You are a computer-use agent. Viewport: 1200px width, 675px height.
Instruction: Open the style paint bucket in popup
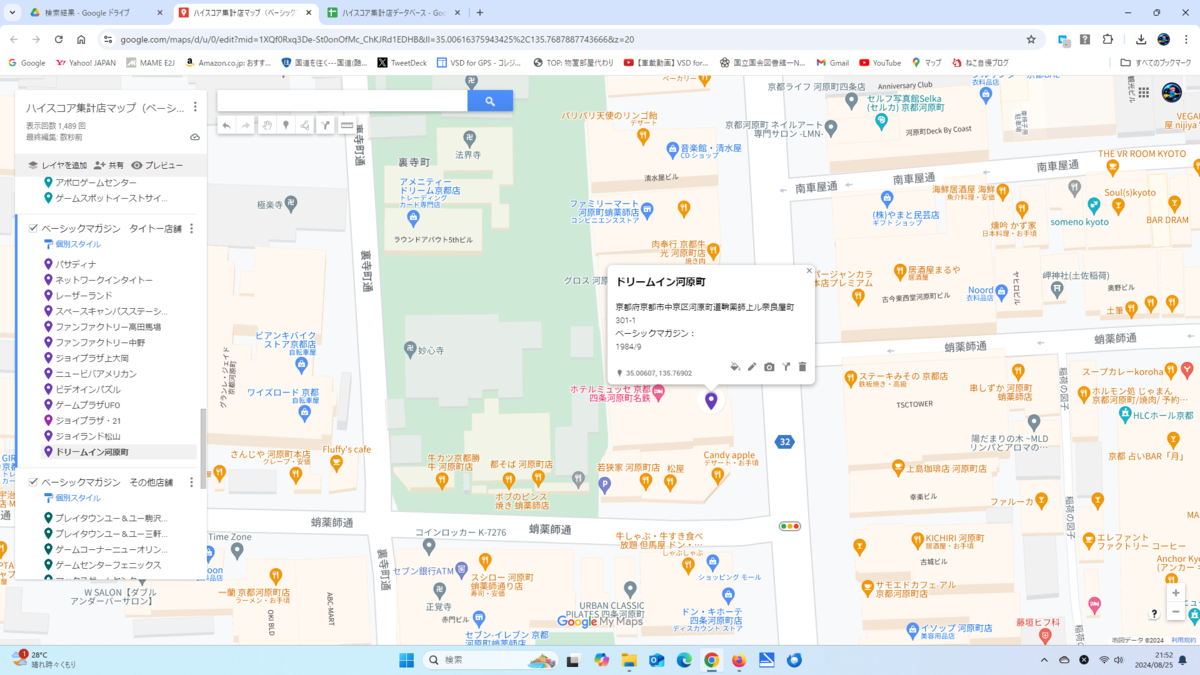pos(735,368)
